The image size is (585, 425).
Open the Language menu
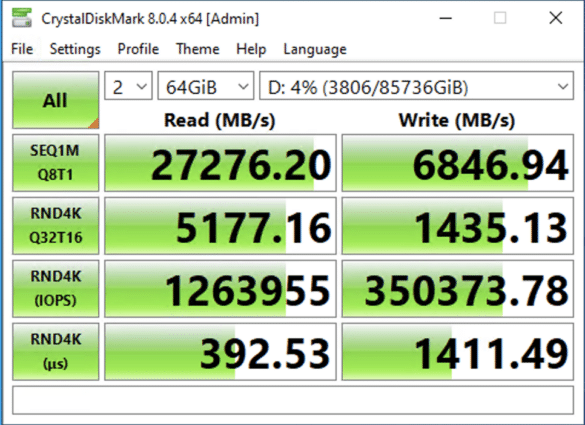tap(315, 49)
